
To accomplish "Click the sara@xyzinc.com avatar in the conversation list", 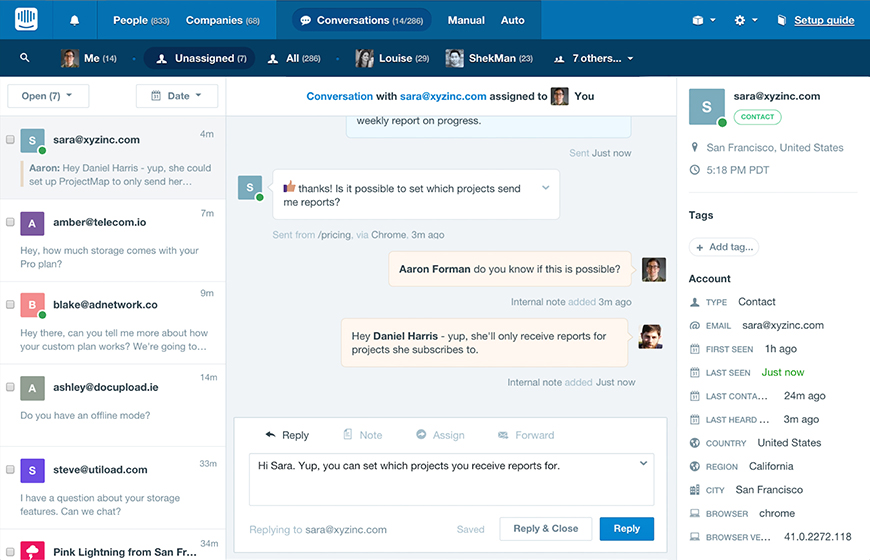I will (32, 141).
